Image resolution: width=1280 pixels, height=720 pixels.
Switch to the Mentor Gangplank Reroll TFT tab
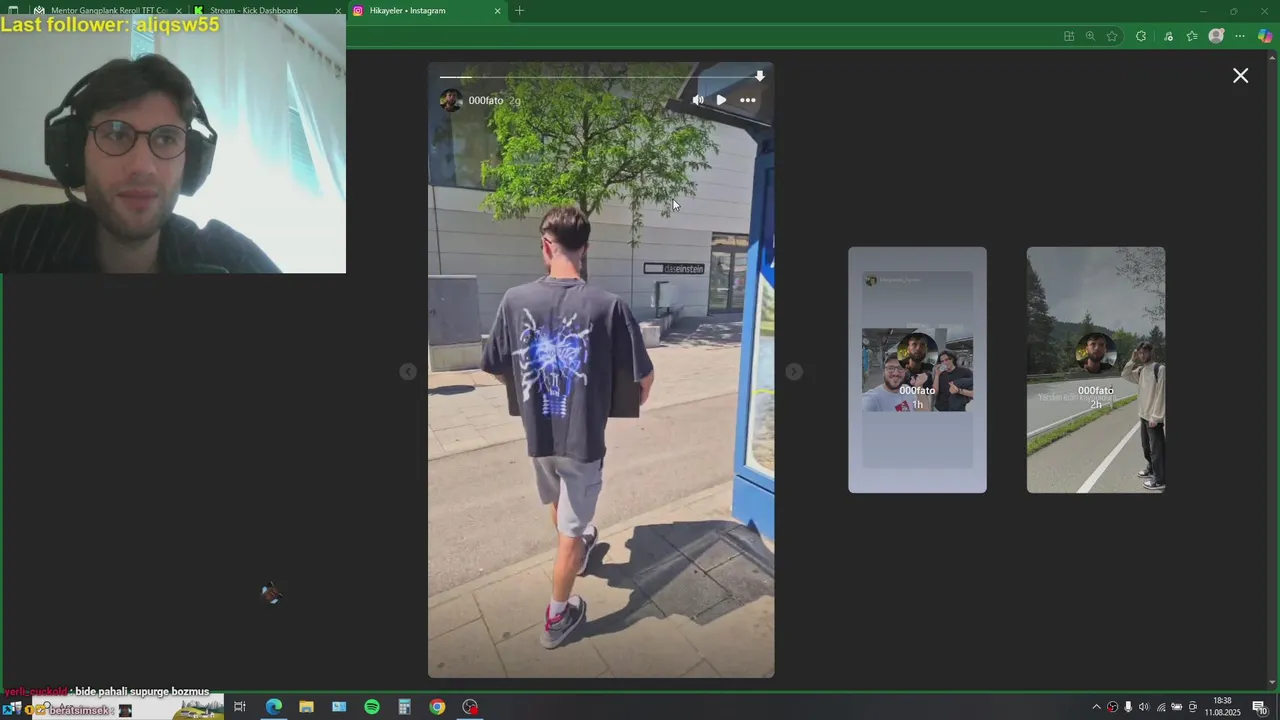[108, 11]
